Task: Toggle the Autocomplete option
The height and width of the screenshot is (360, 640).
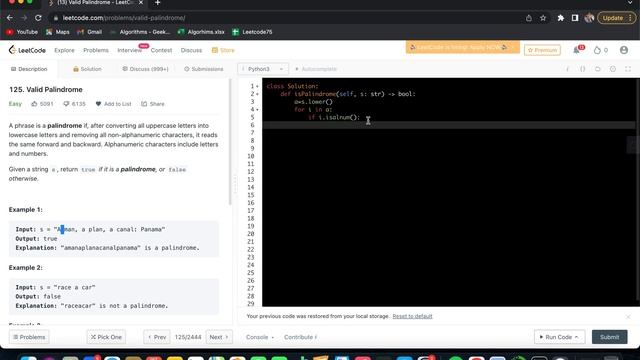Action: [x=316, y=69]
